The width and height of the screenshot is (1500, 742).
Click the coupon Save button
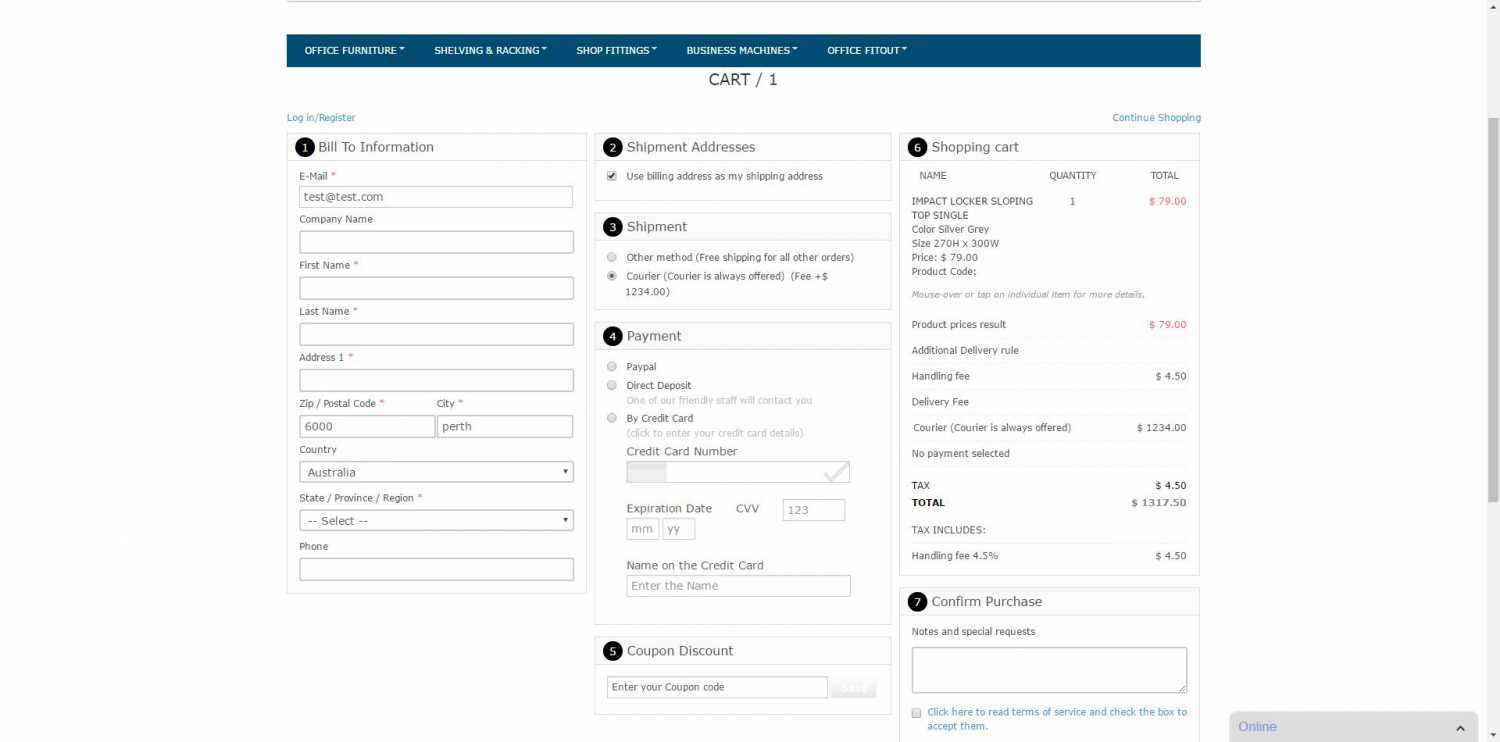854,688
